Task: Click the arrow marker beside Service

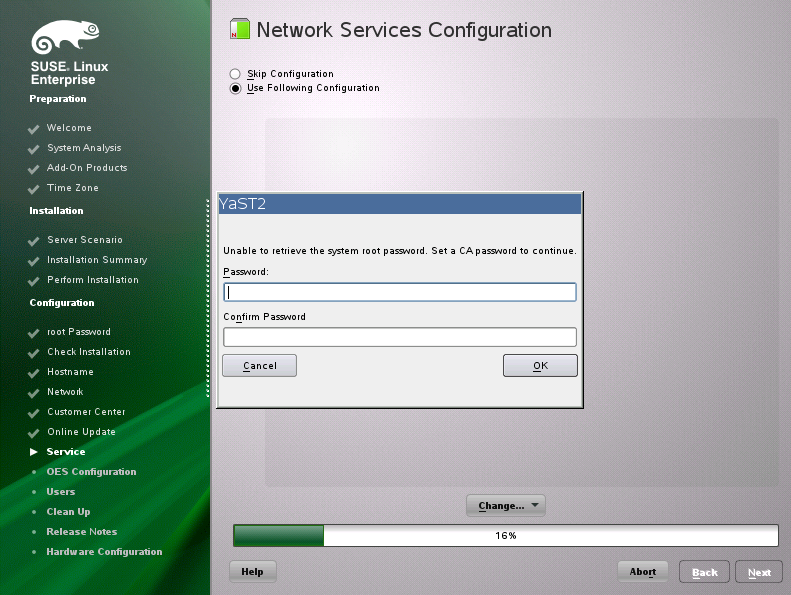Action: point(34,452)
